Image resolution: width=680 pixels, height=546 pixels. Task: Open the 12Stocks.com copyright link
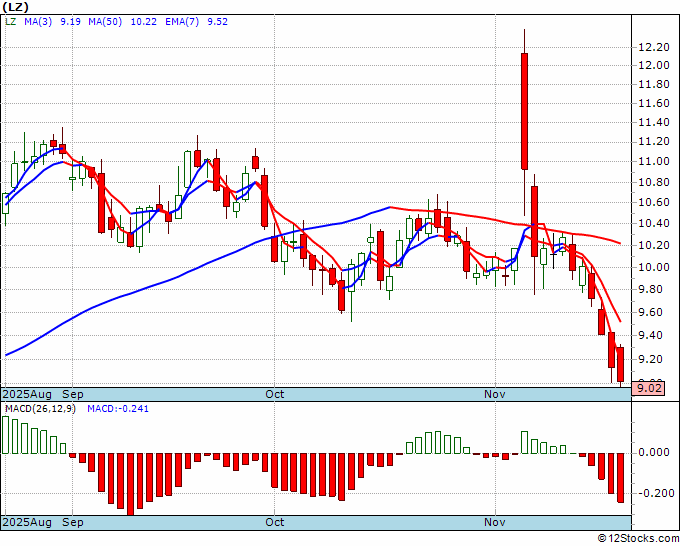638,539
